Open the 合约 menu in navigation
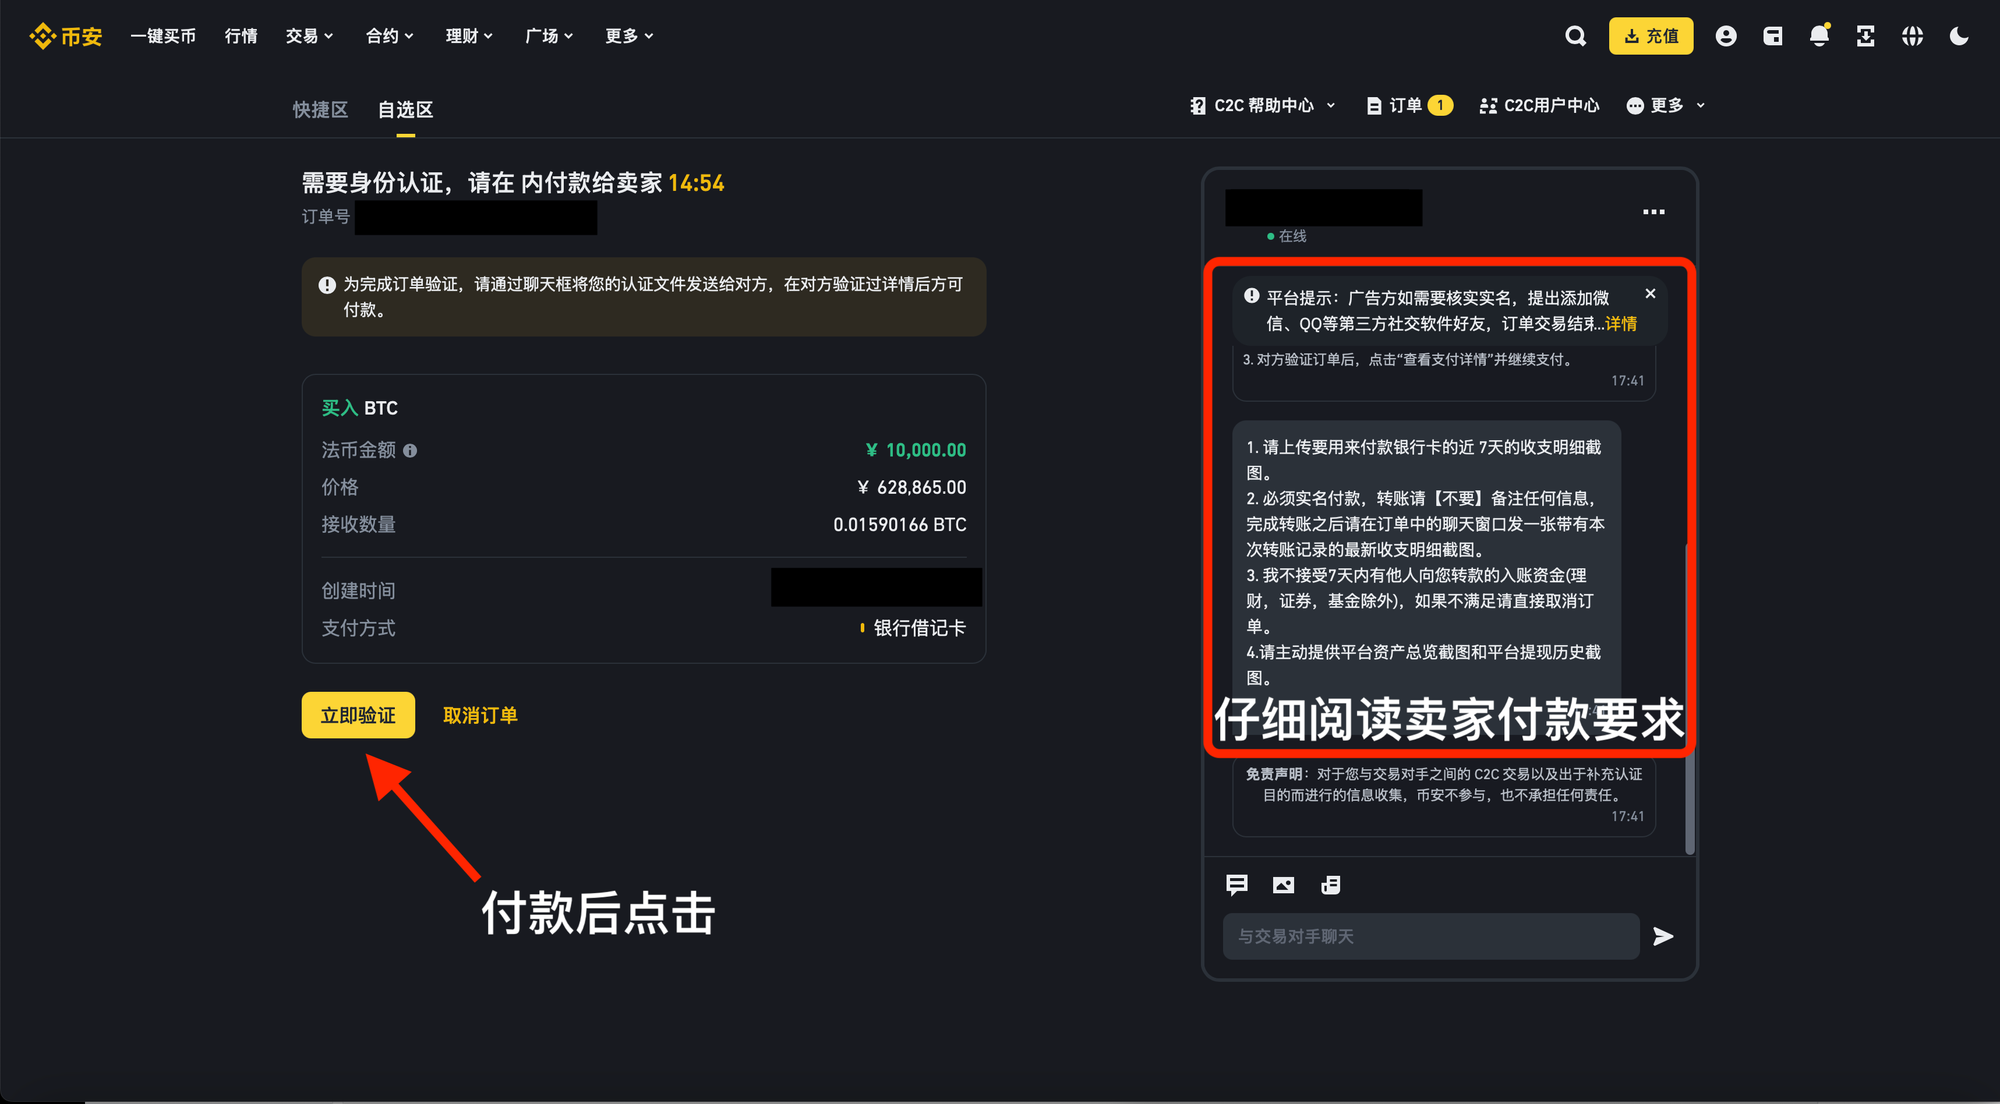Image resolution: width=2000 pixels, height=1104 pixels. pyautogui.click(x=388, y=36)
